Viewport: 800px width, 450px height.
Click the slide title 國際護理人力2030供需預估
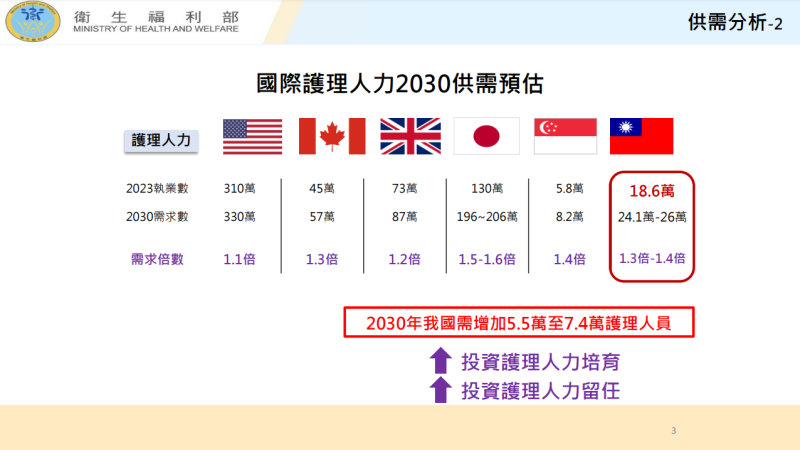399,84
